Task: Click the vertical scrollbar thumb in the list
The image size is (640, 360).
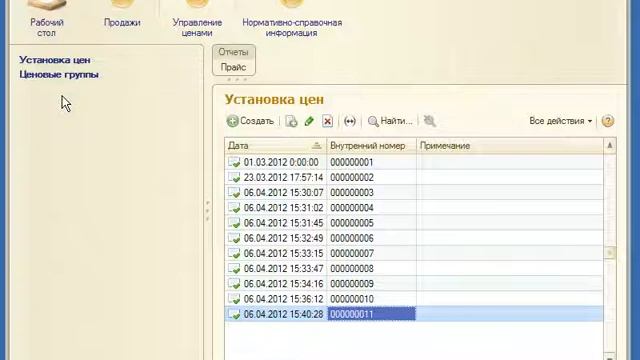Action: pyautogui.click(x=610, y=253)
